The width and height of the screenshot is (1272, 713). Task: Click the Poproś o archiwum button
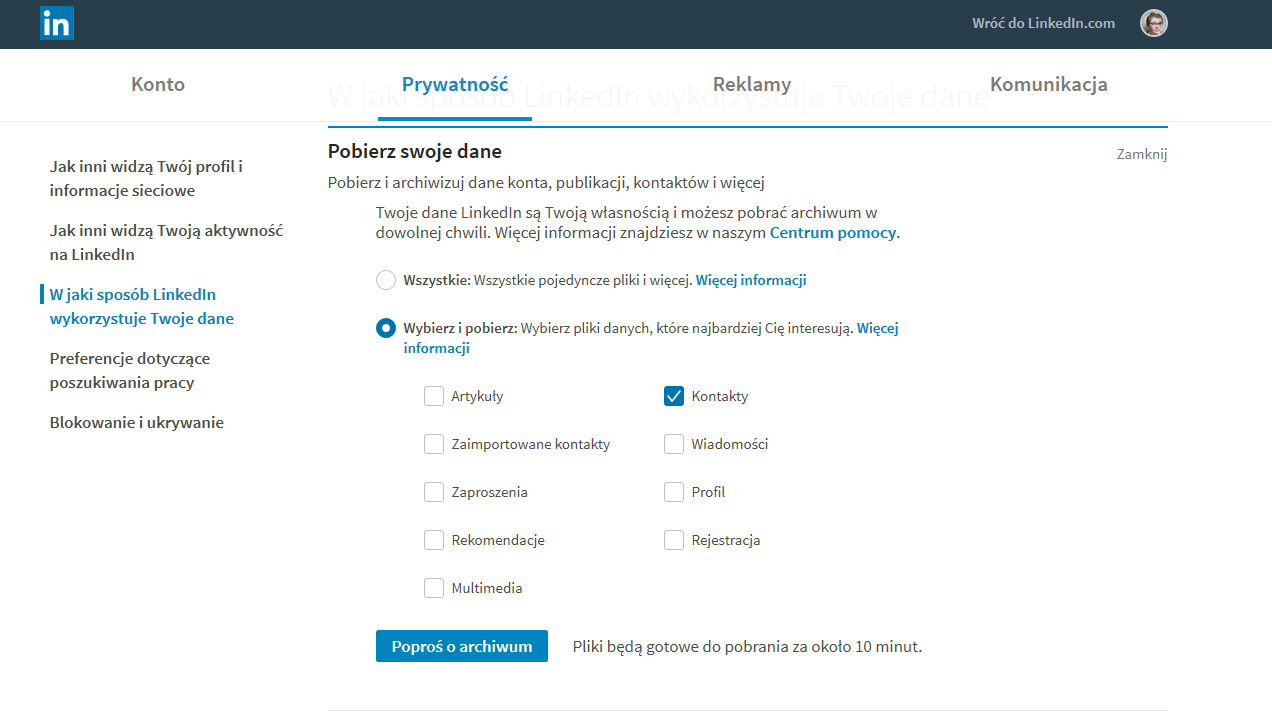pyautogui.click(x=462, y=646)
